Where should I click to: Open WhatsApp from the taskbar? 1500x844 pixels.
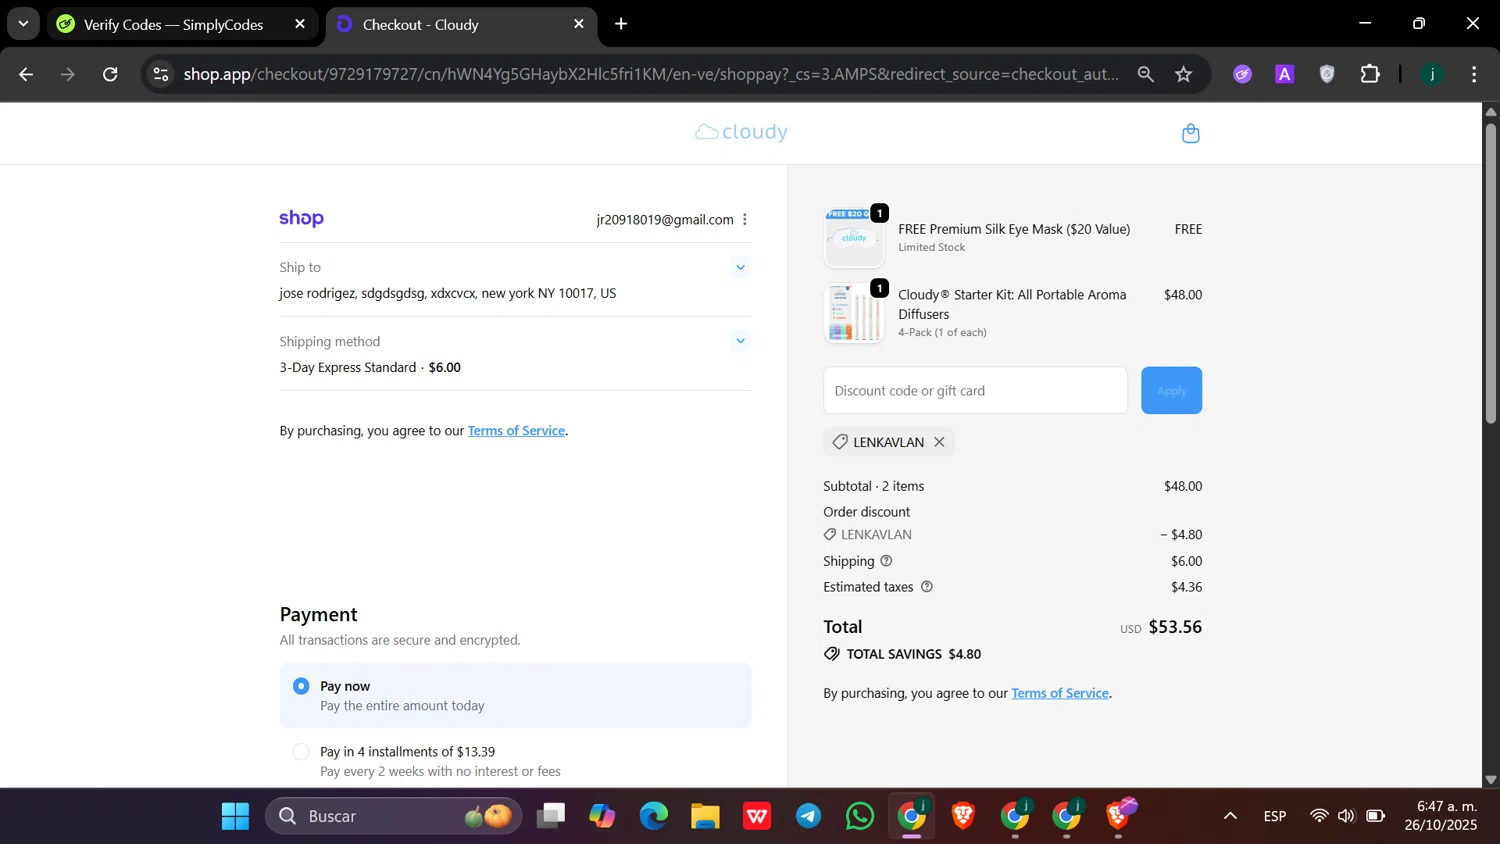pyautogui.click(x=859, y=817)
